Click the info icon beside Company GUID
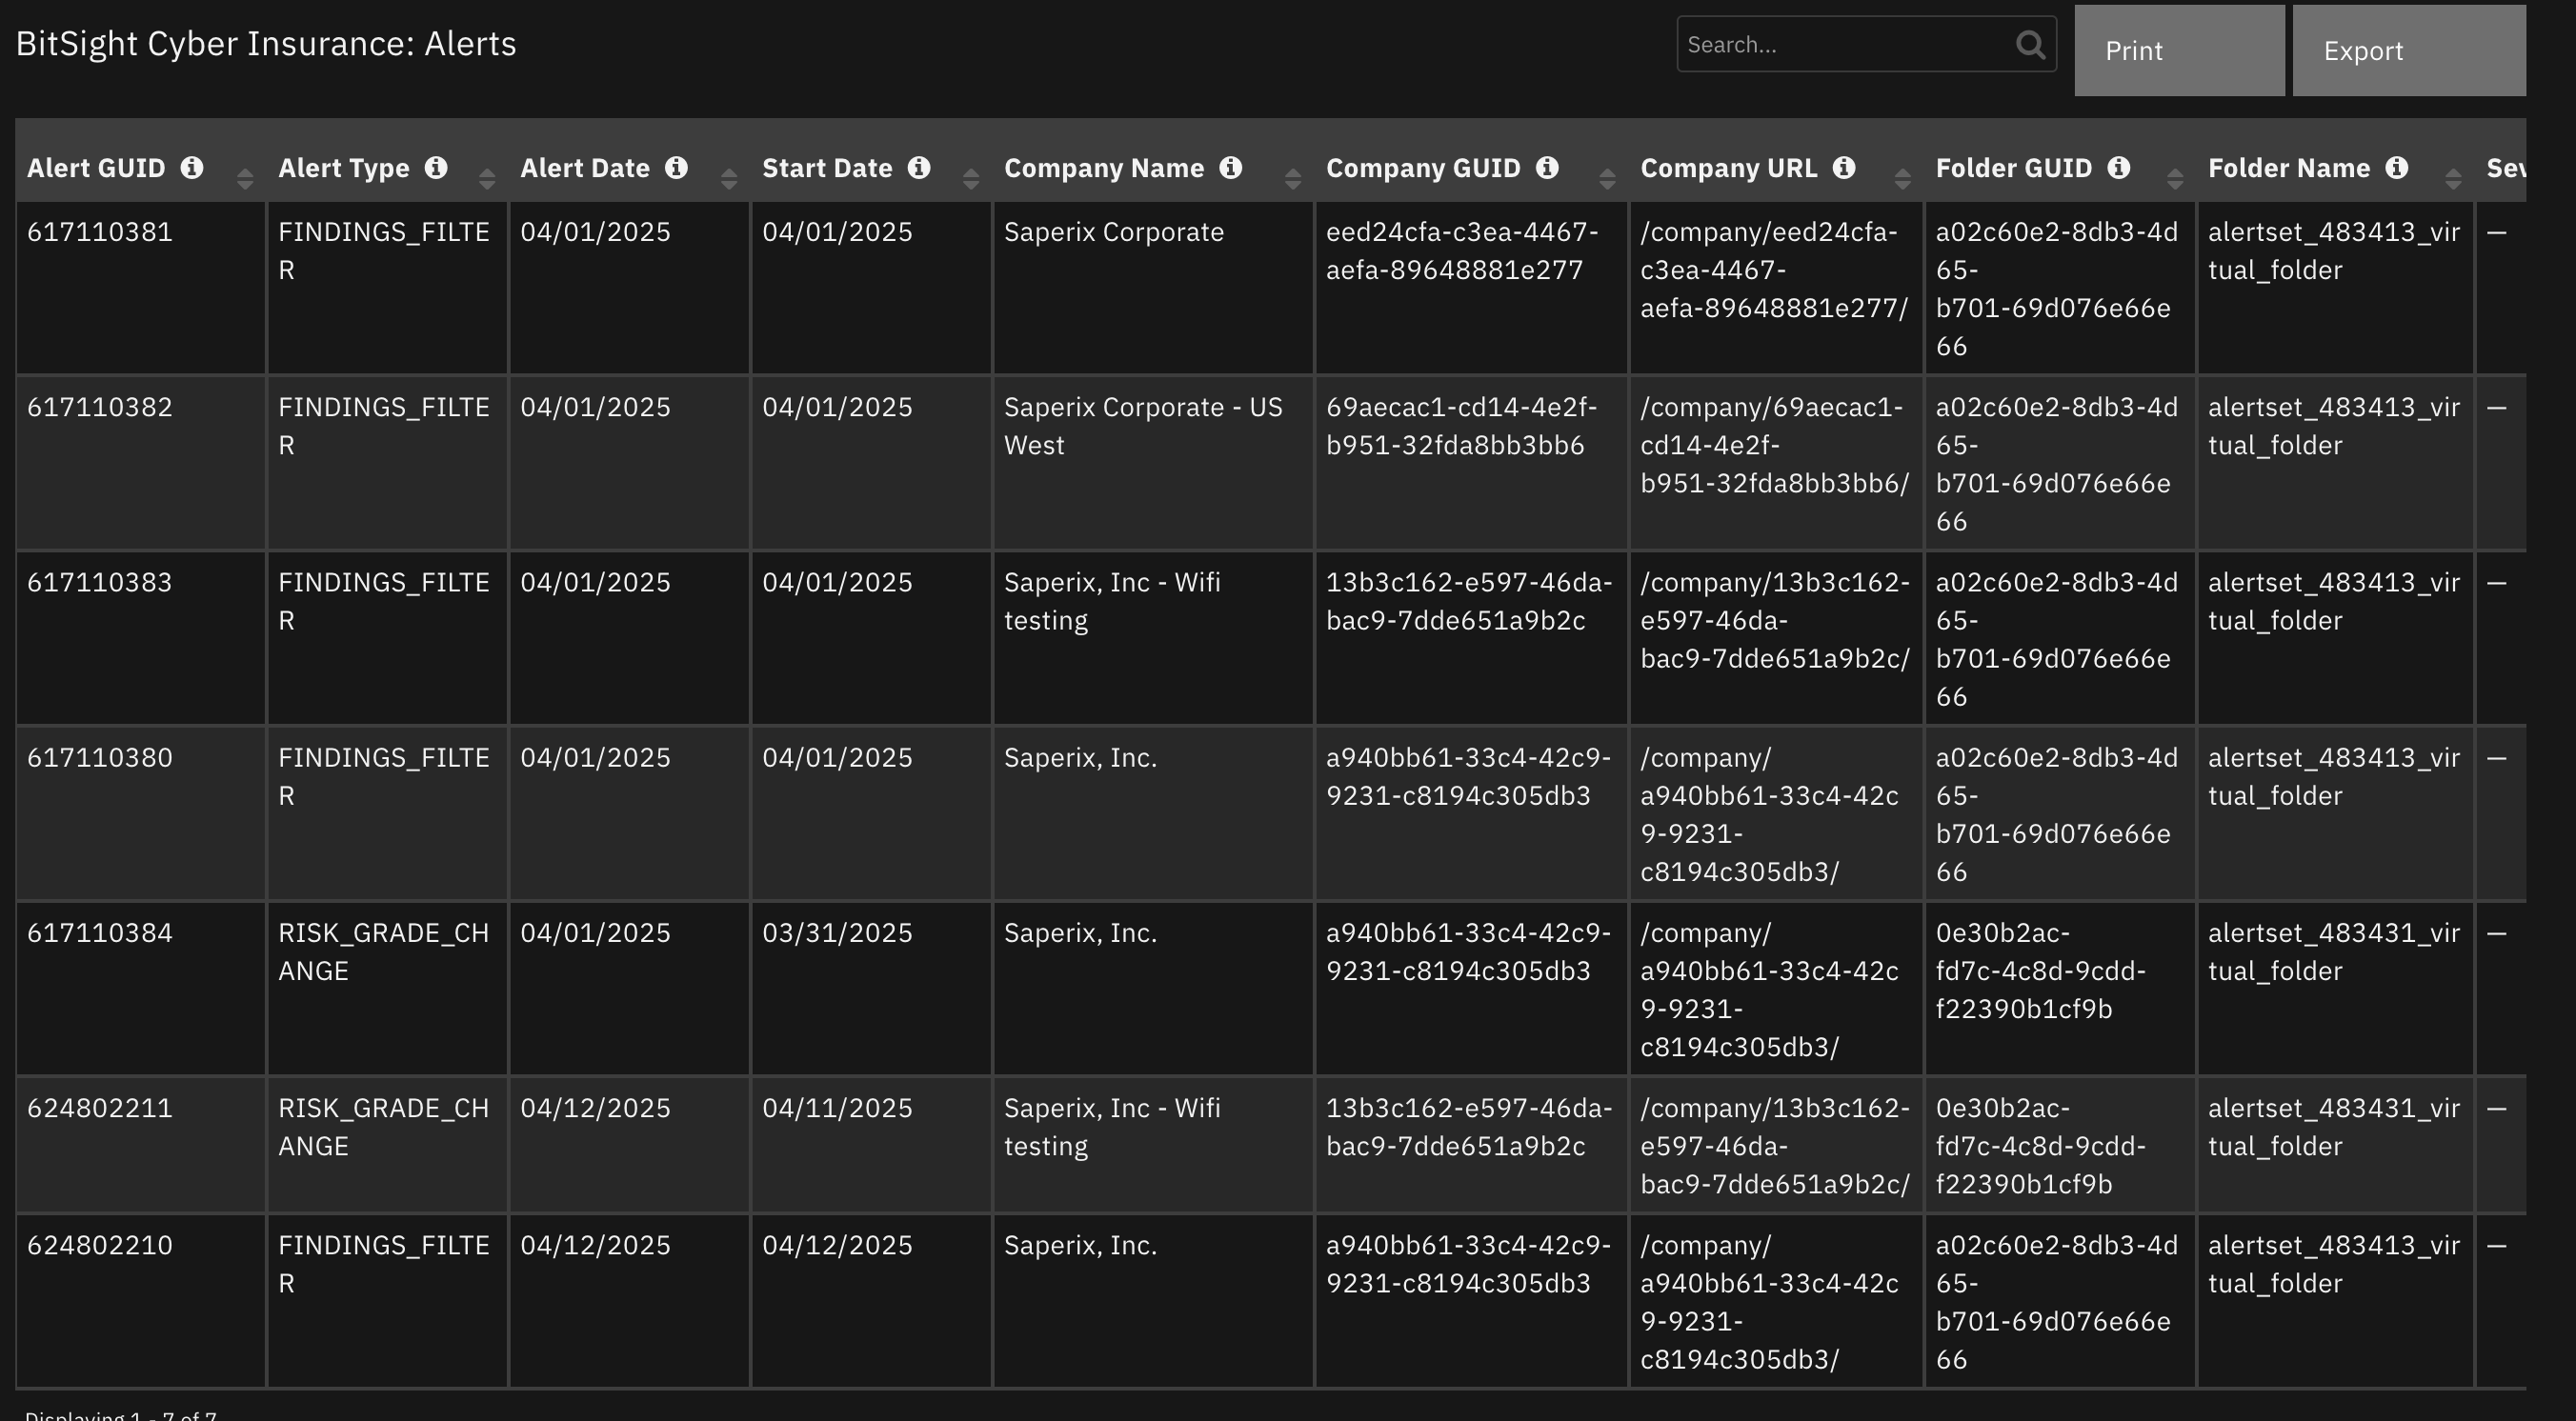Viewport: 2576px width, 1421px height. click(x=1548, y=168)
